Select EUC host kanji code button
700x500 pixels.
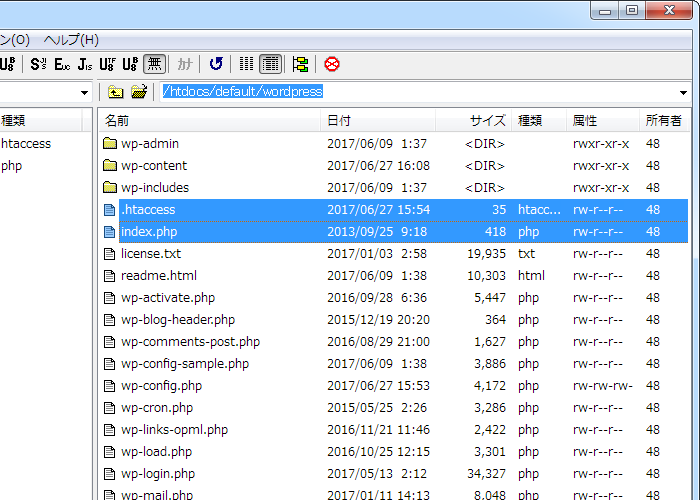tap(62, 64)
